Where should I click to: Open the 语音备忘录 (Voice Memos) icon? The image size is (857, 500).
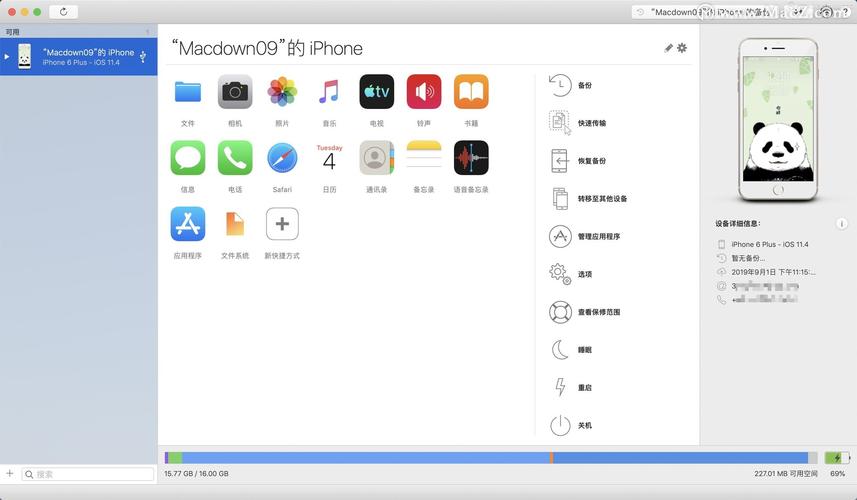[x=471, y=158]
